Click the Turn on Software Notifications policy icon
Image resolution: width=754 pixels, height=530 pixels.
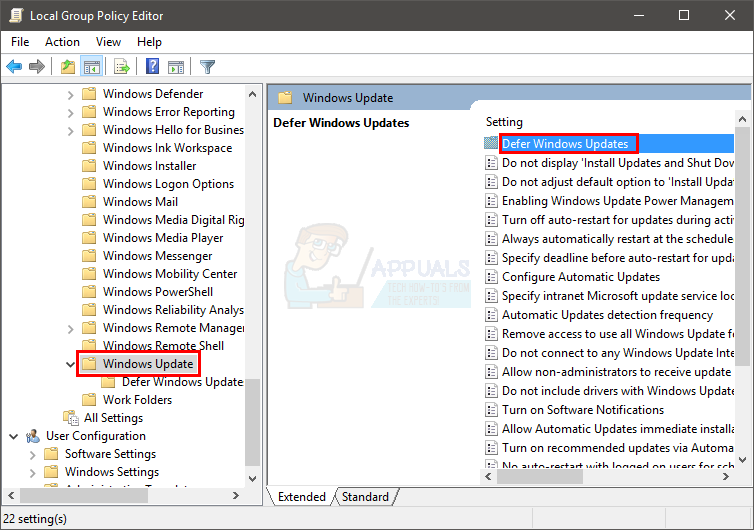[x=491, y=410]
